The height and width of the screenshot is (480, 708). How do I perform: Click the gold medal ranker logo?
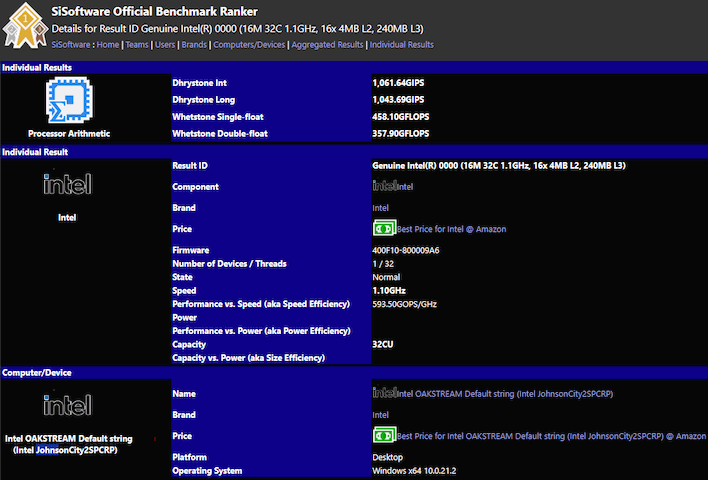click(25, 25)
